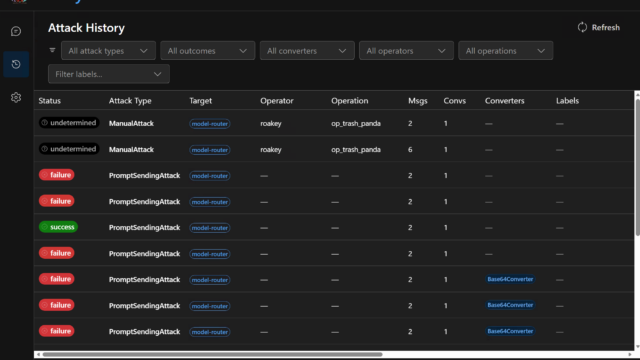The image size is (640, 360).
Task: Click the Attack Type column header
Action: tap(130, 101)
